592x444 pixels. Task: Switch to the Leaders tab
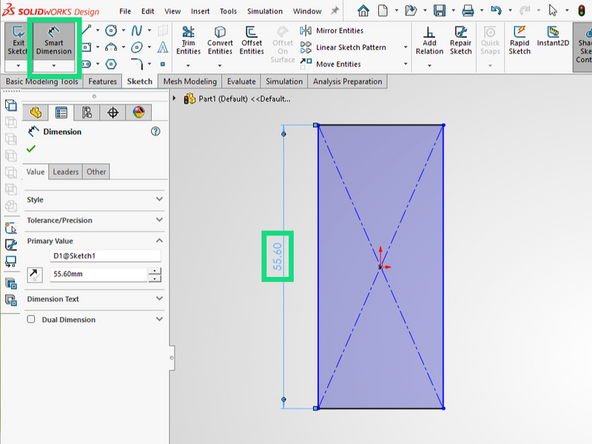66,172
